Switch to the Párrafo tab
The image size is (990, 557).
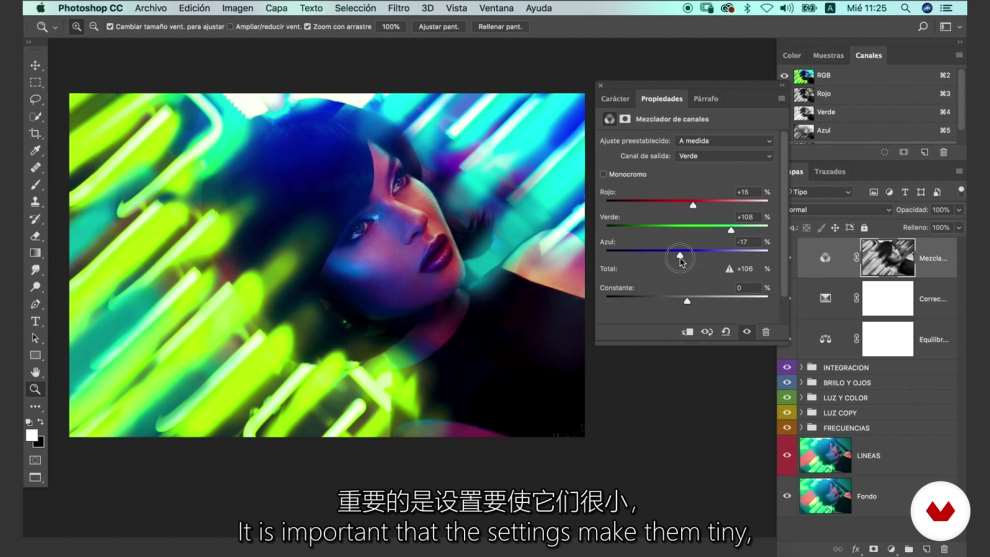[x=705, y=99]
